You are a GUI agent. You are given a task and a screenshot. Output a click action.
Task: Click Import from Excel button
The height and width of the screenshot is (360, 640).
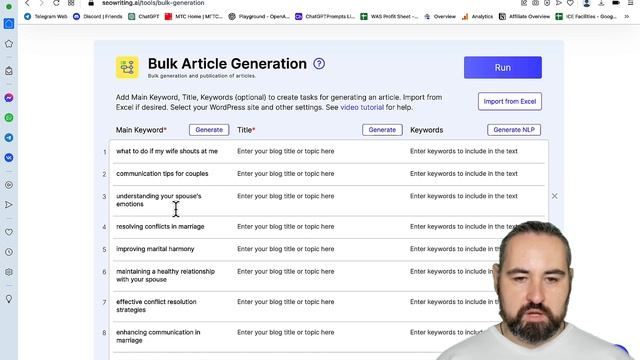pos(510,101)
